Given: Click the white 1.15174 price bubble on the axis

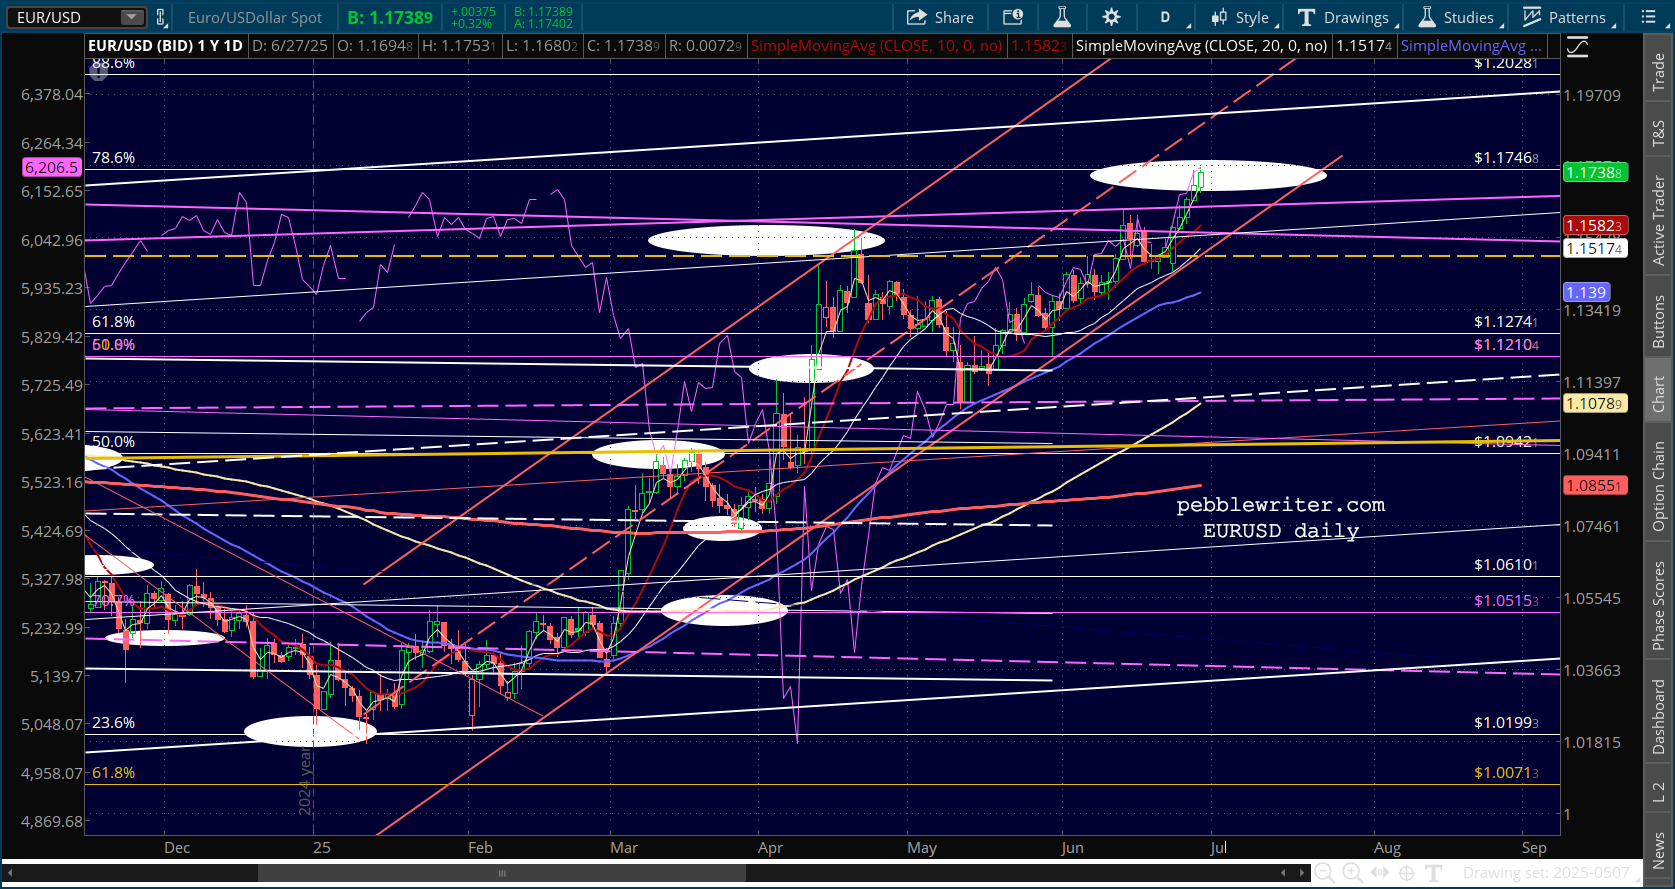Looking at the screenshot, I should pyautogui.click(x=1595, y=249).
